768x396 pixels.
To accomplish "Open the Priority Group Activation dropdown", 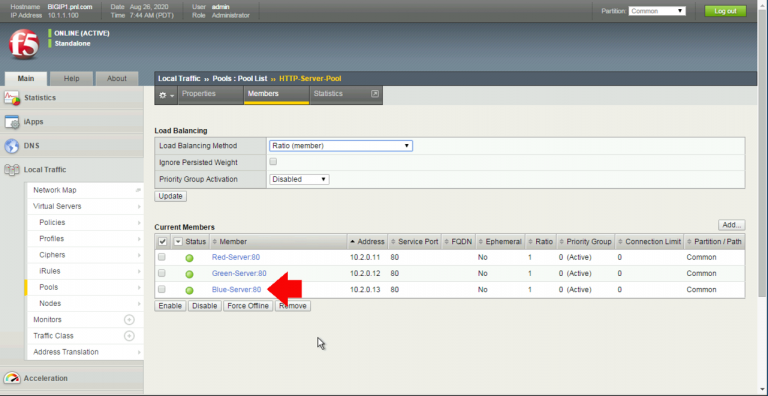I will (x=299, y=179).
